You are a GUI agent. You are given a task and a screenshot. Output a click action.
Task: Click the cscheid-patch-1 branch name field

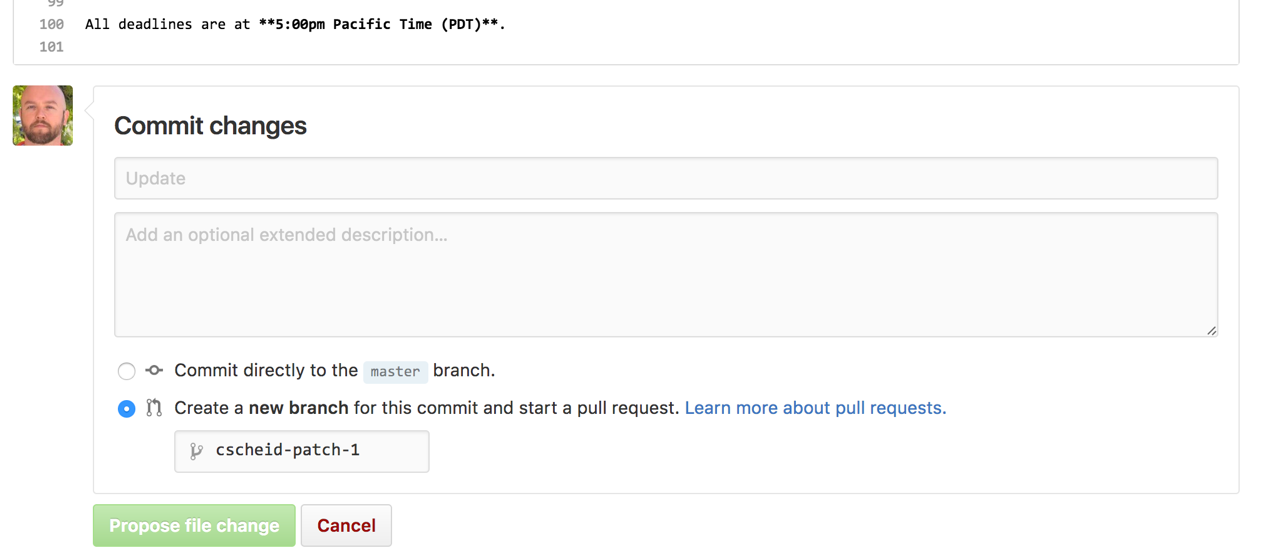click(x=310, y=451)
